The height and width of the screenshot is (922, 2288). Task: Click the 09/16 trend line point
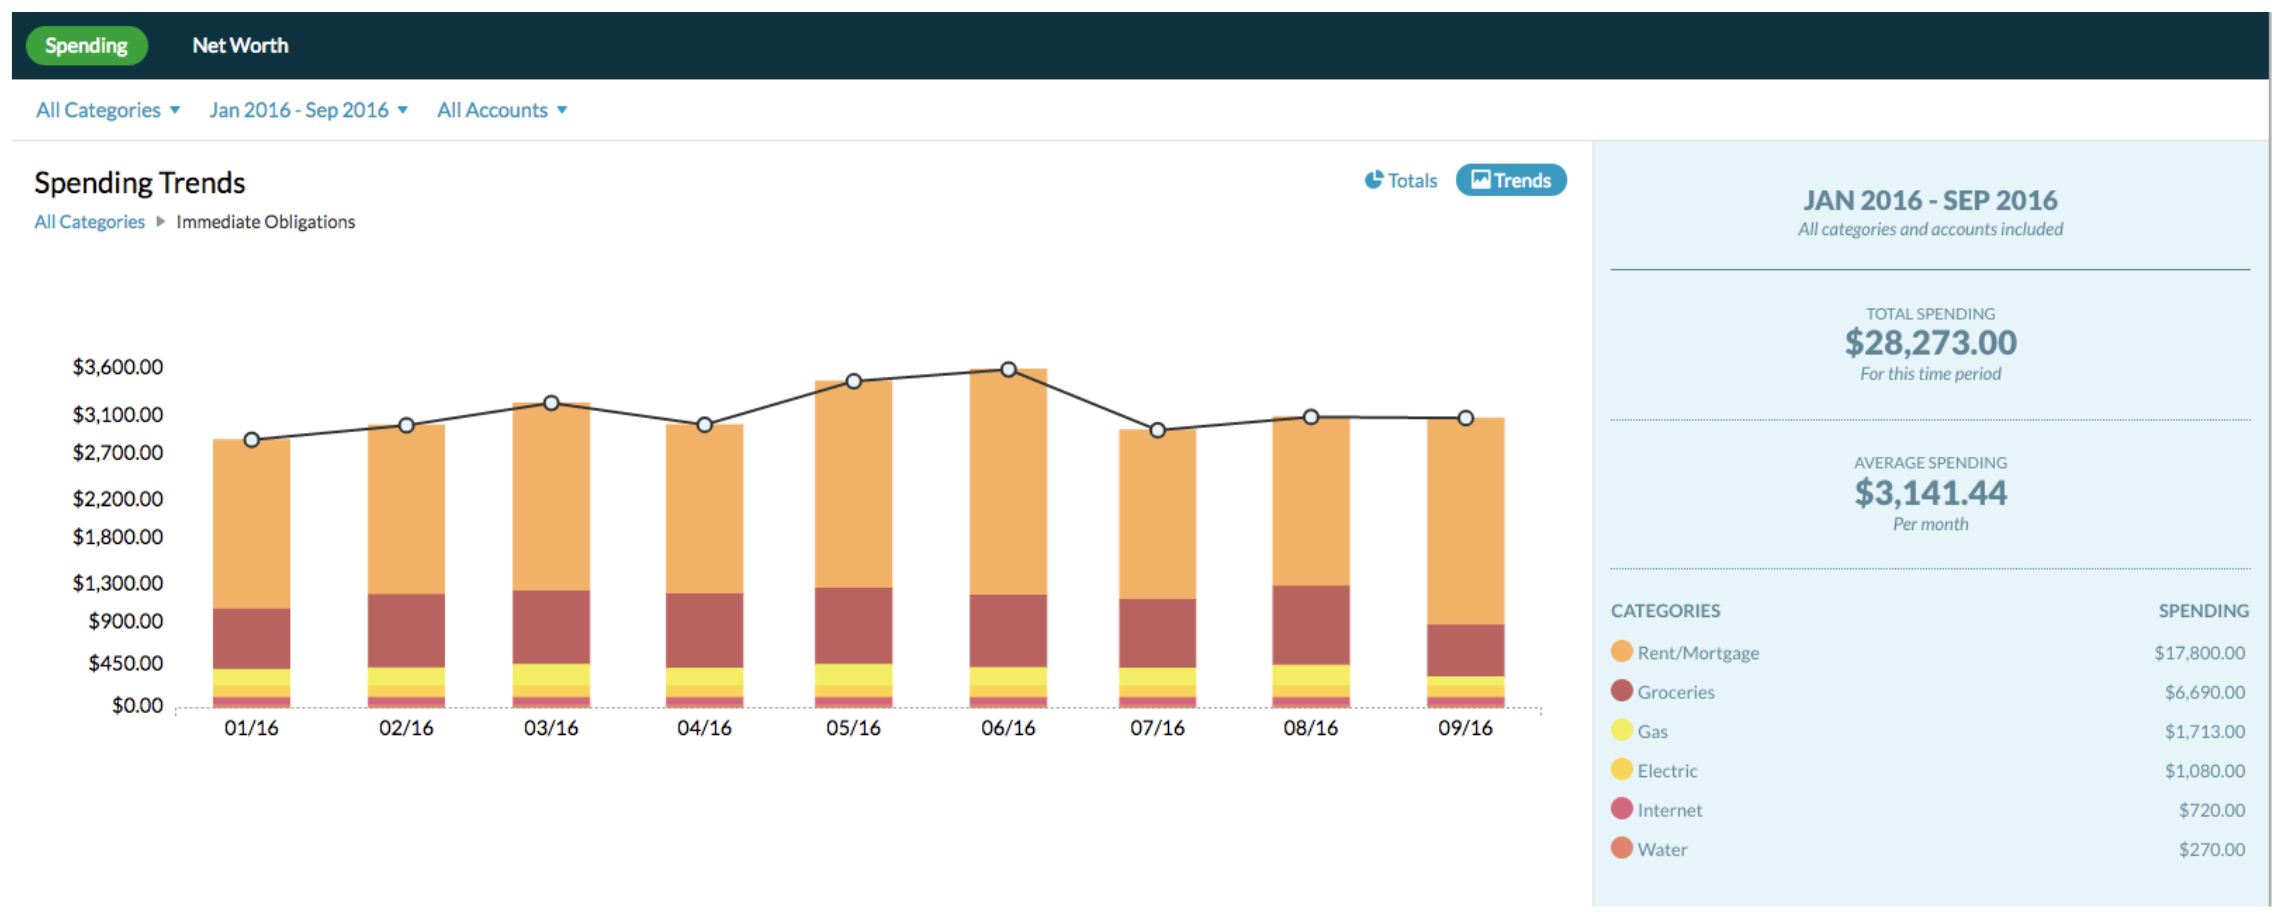click(1466, 418)
